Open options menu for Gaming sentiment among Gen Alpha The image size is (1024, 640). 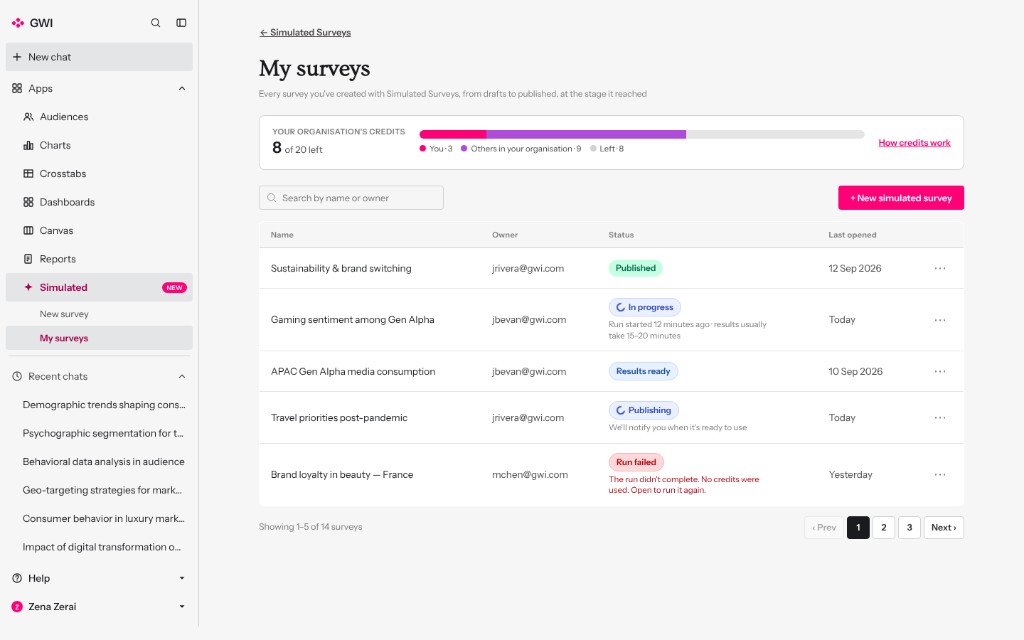coord(940,320)
